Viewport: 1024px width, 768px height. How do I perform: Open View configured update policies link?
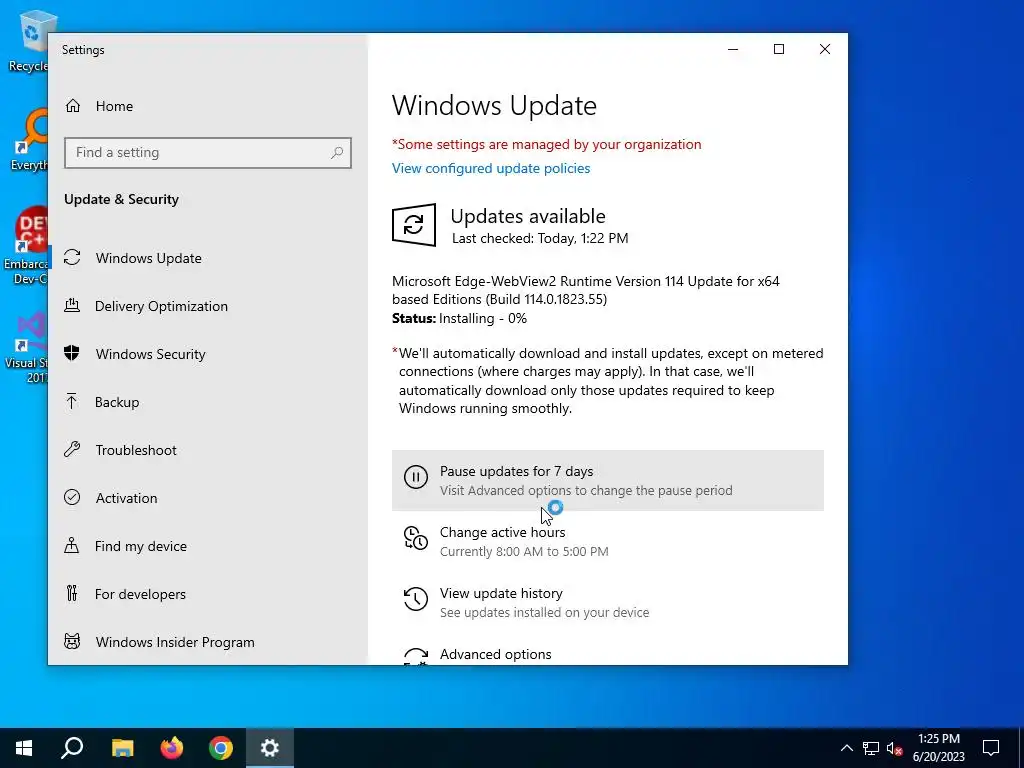[x=491, y=168]
